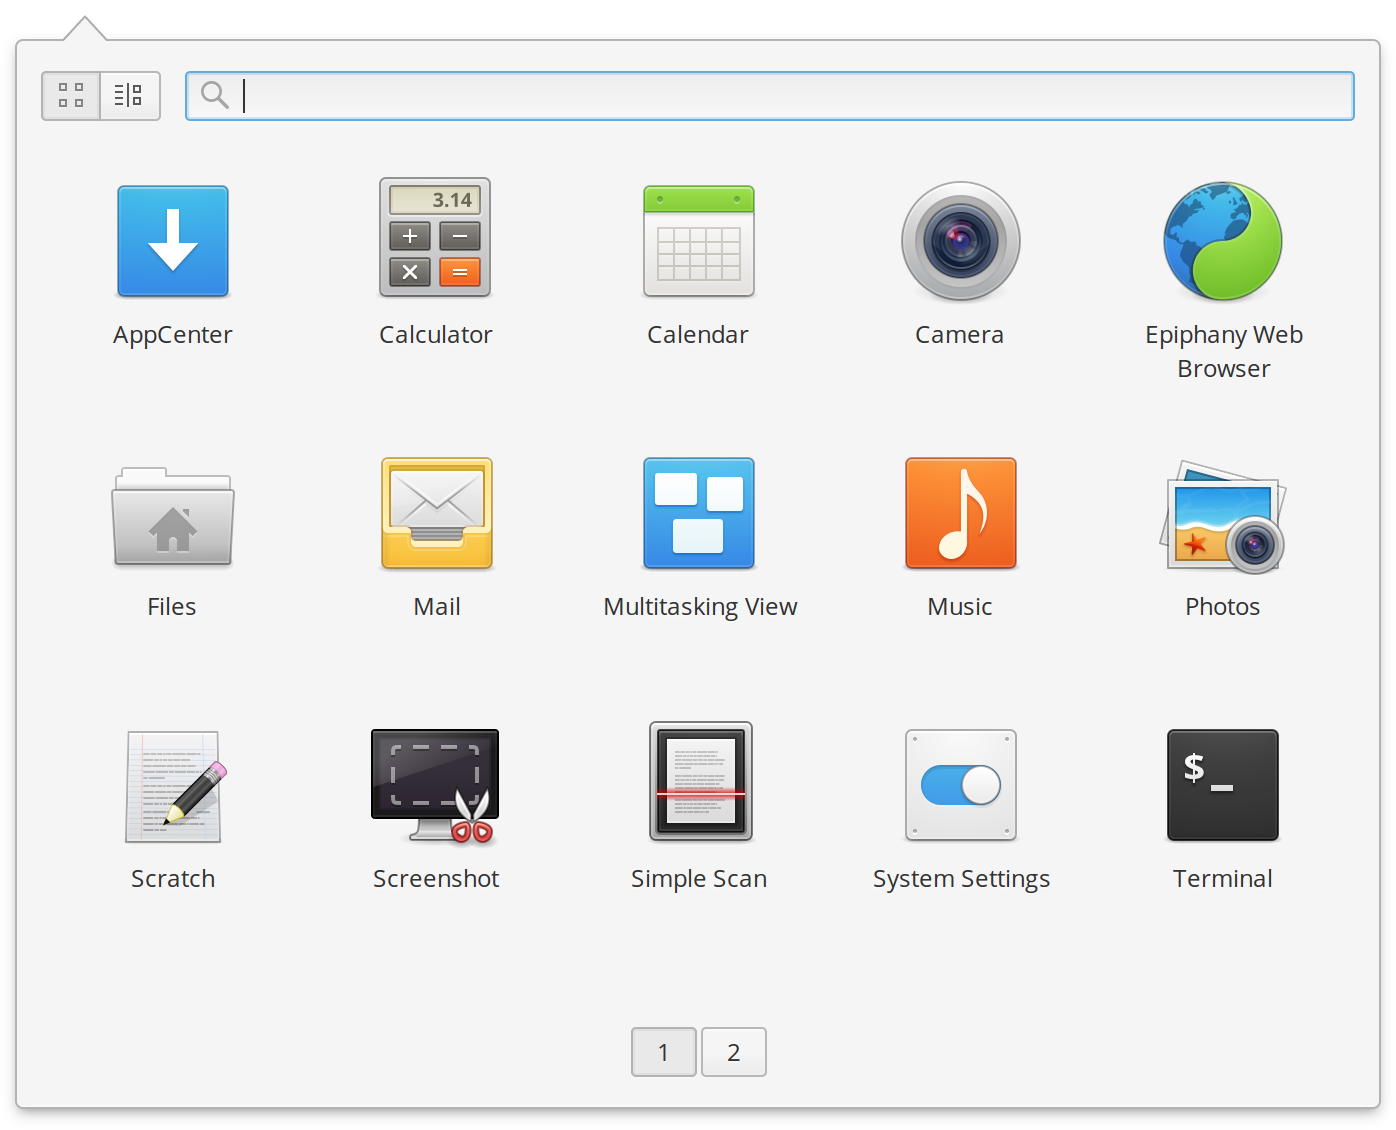Go to page 2 of applications
This screenshot has height=1130, width=1396.
(x=734, y=1052)
